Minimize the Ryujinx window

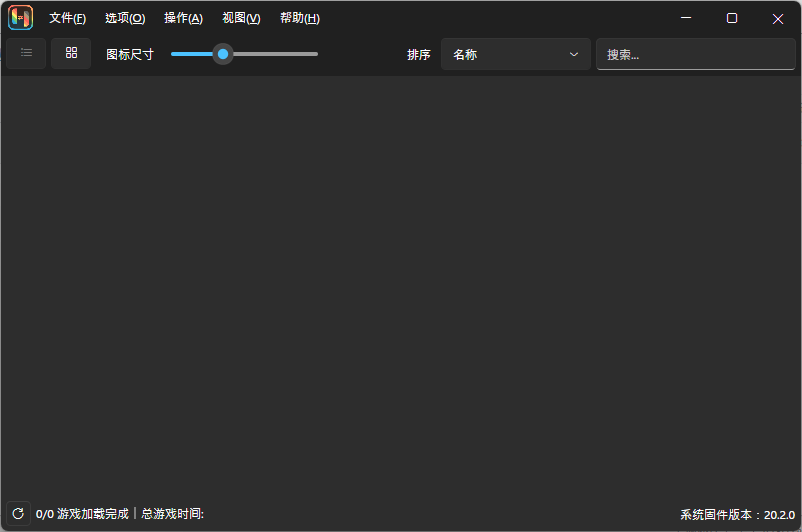[x=686, y=18]
